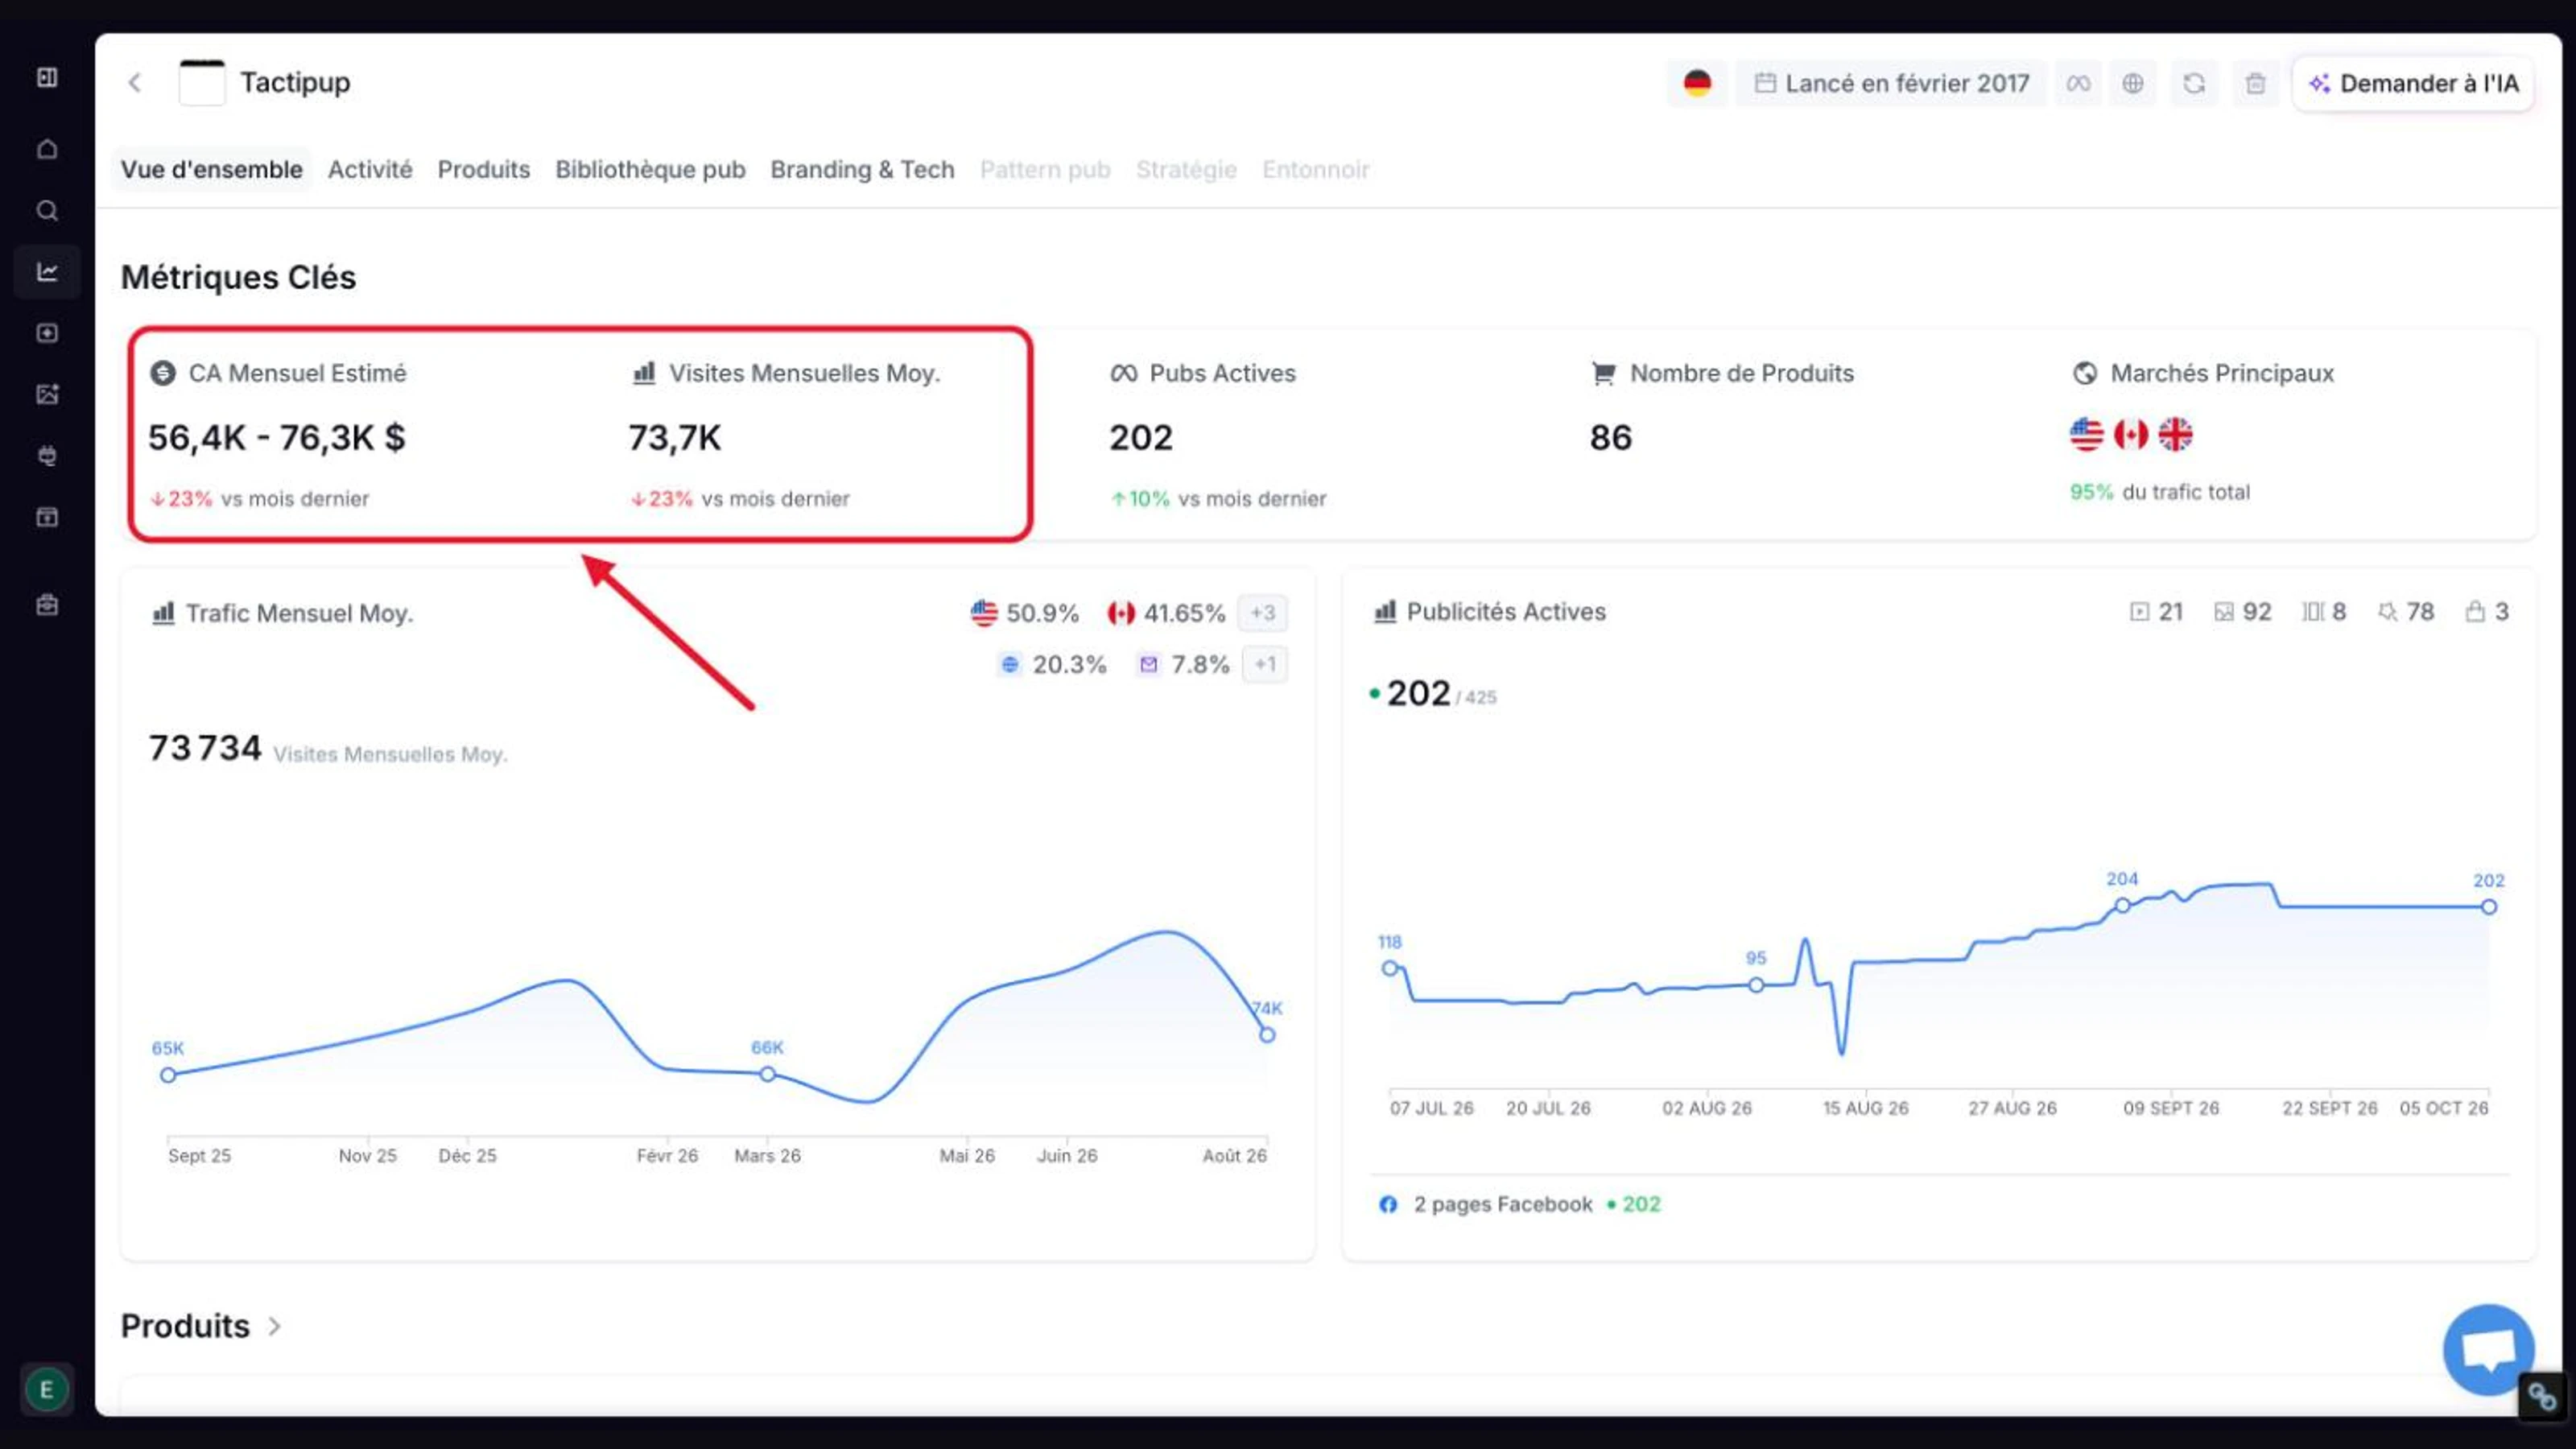Open the chat support bubble
The height and width of the screenshot is (1449, 2576).
click(x=2488, y=1349)
